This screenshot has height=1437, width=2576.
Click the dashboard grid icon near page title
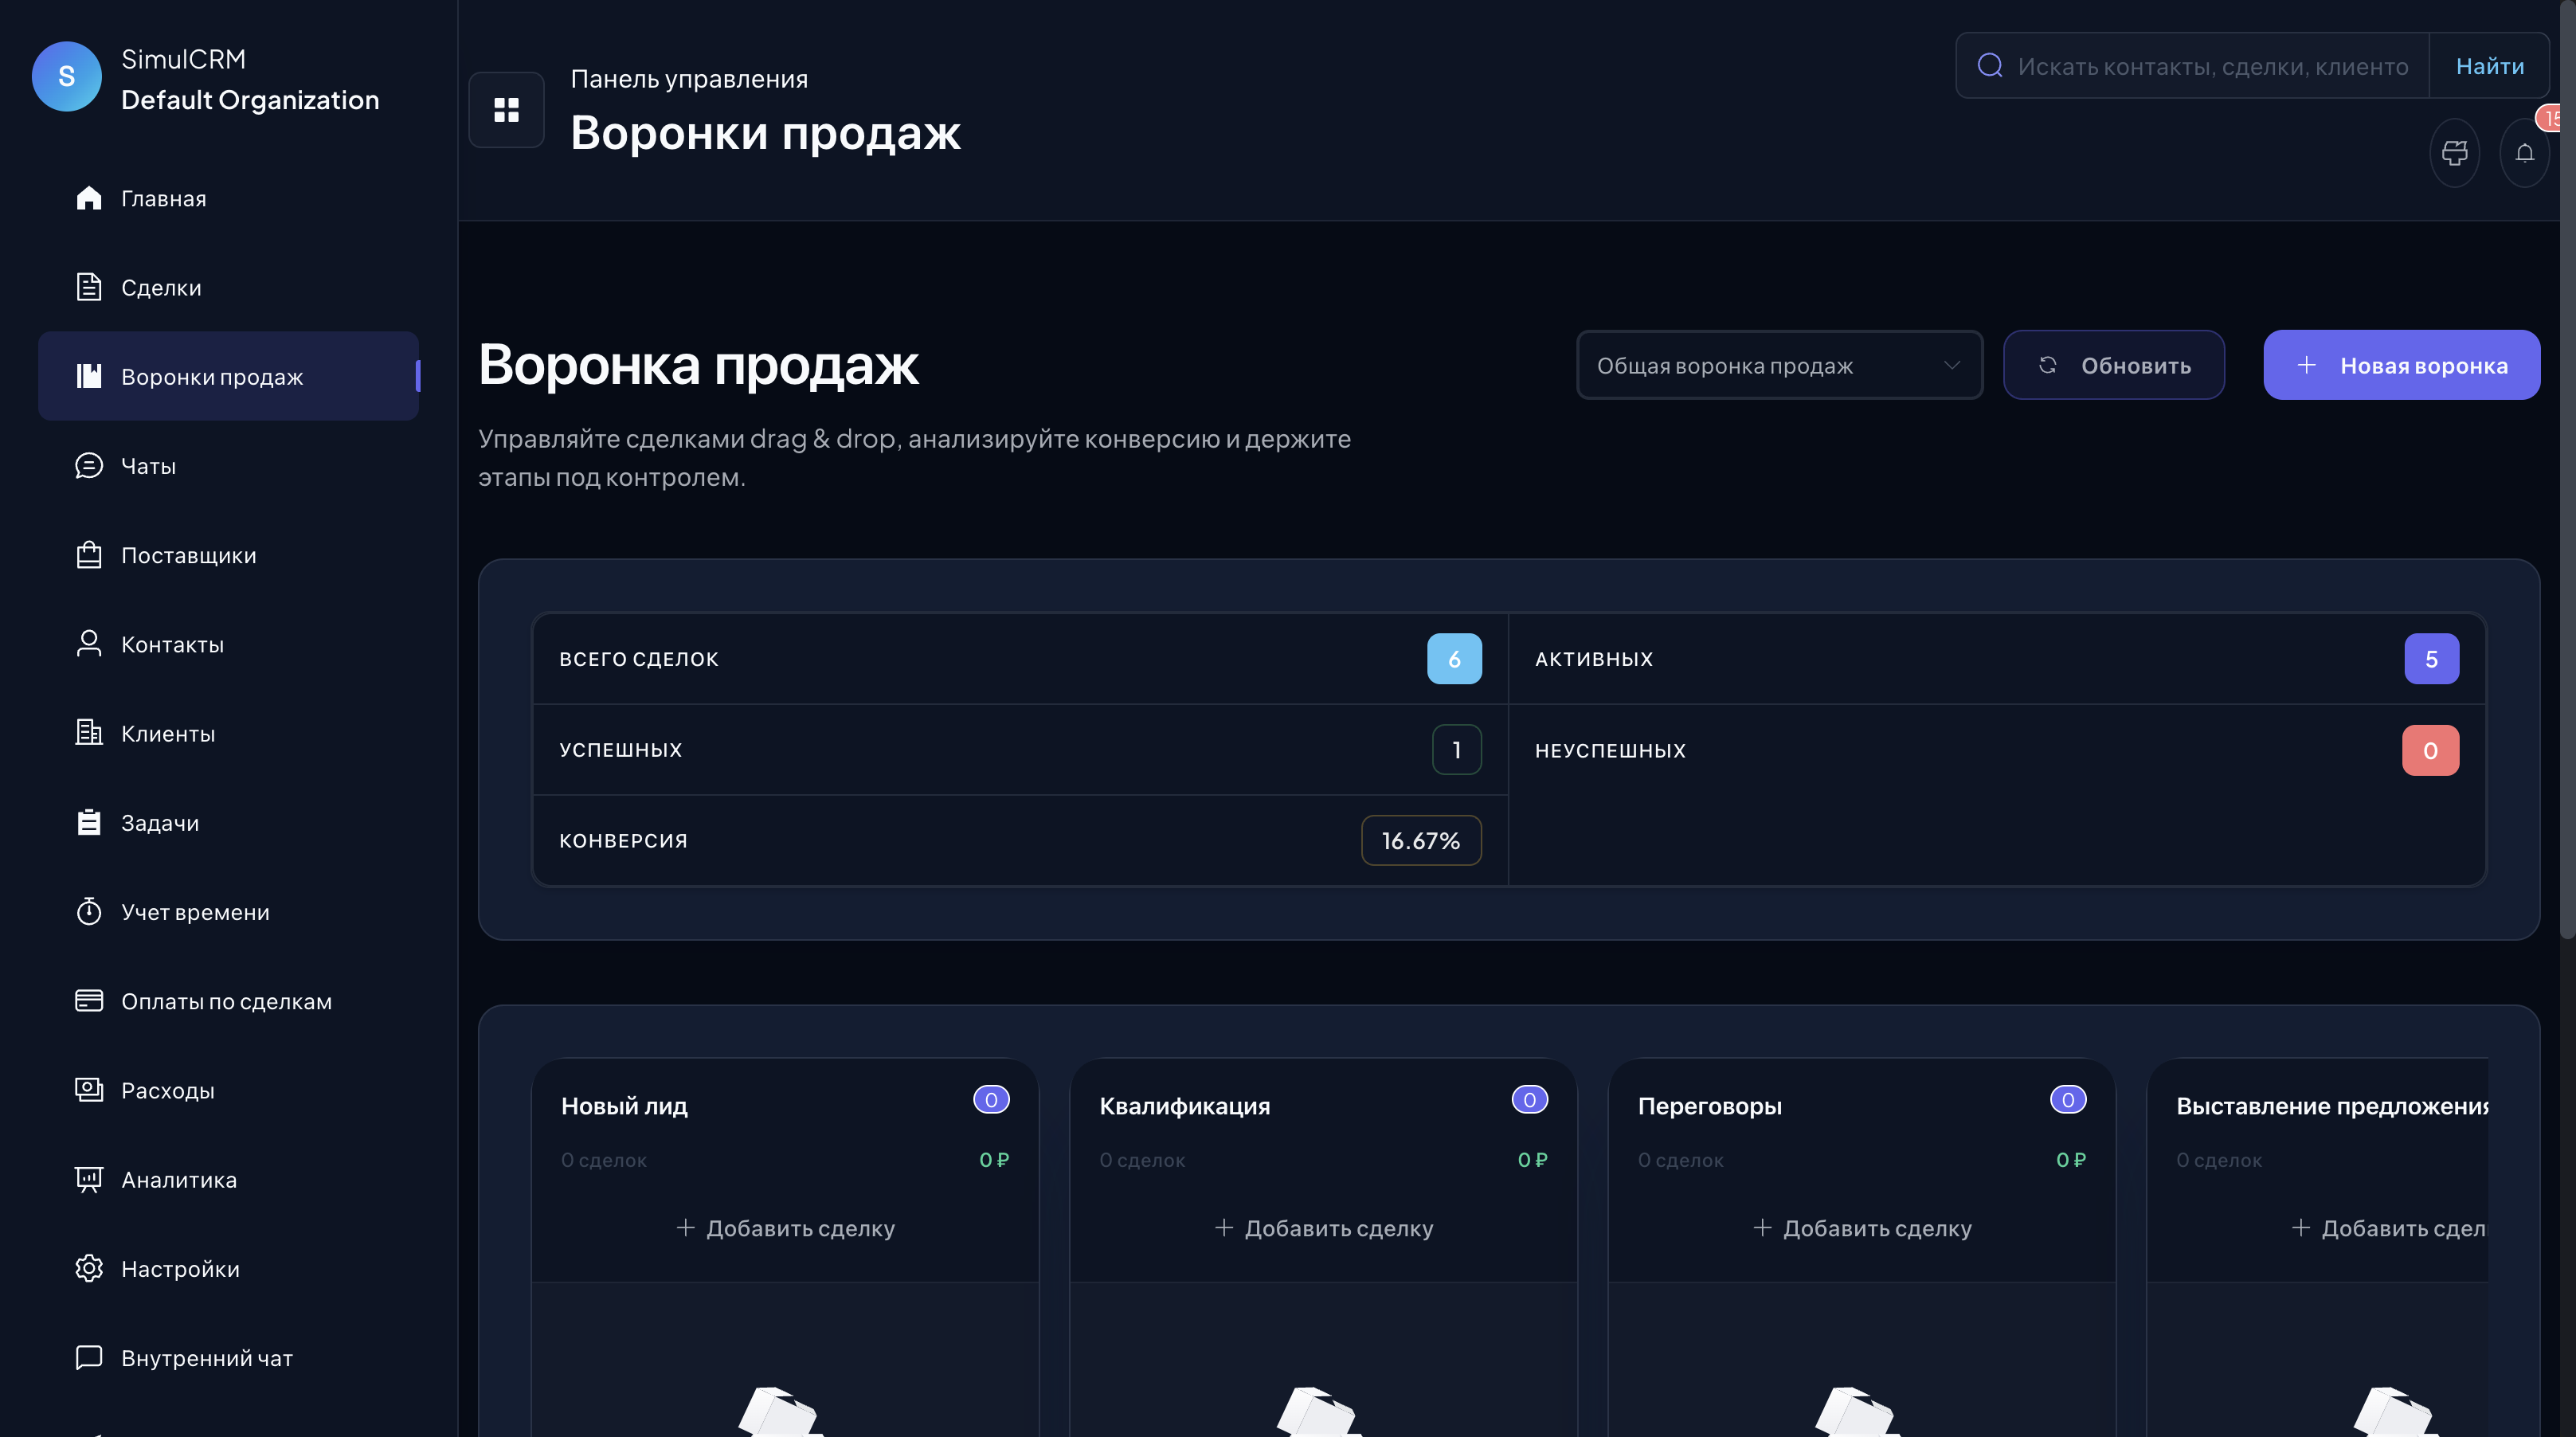(x=506, y=110)
